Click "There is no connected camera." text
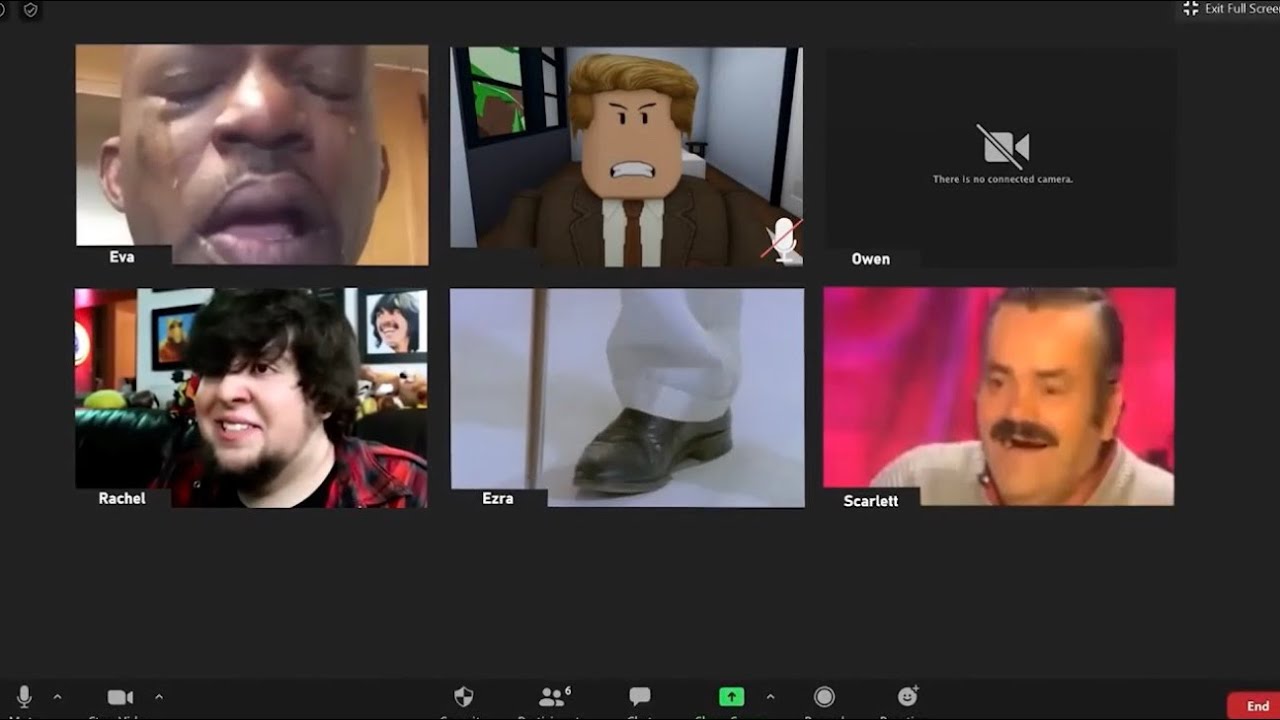 click(1003, 180)
